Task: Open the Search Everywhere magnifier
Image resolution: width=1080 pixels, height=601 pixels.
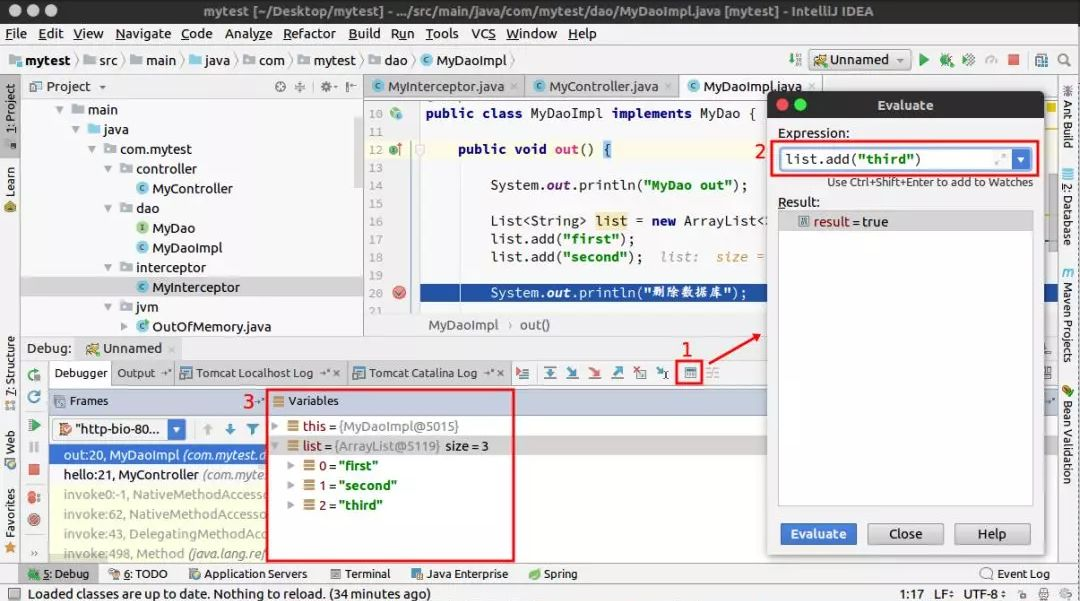Action: [x=1064, y=60]
